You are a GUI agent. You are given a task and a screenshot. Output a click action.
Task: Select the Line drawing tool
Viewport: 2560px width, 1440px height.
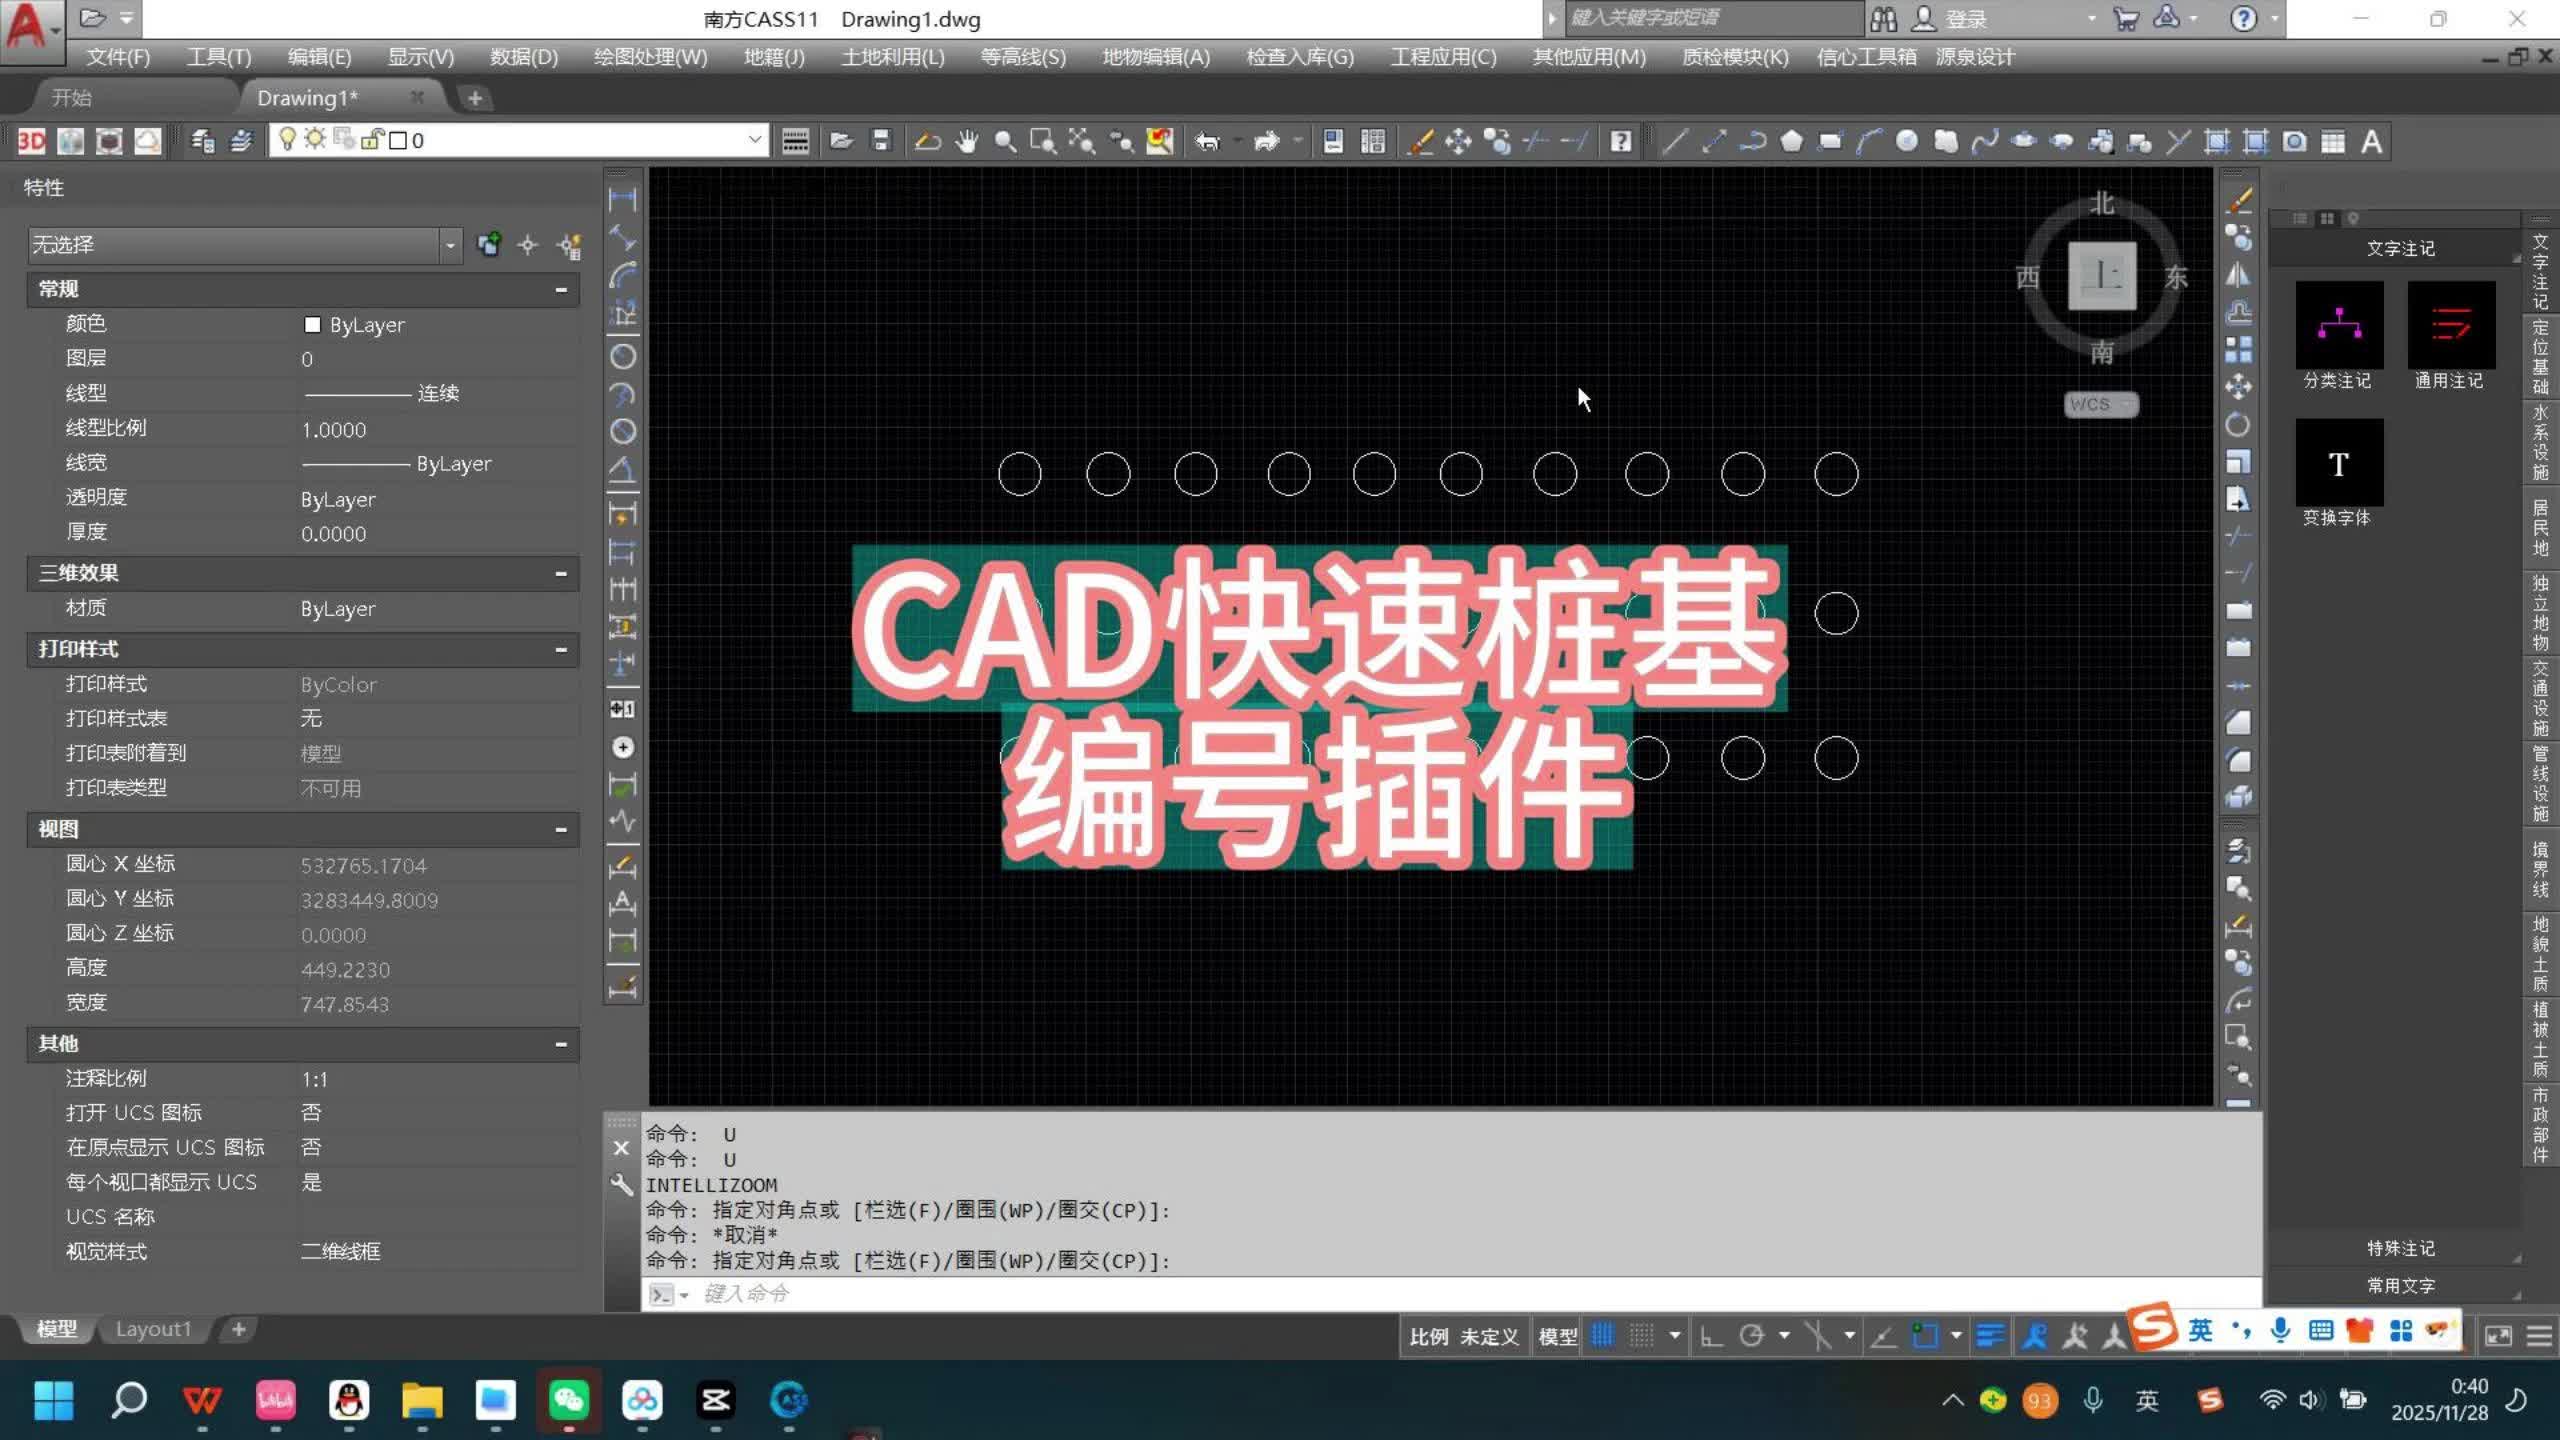coord(1675,142)
